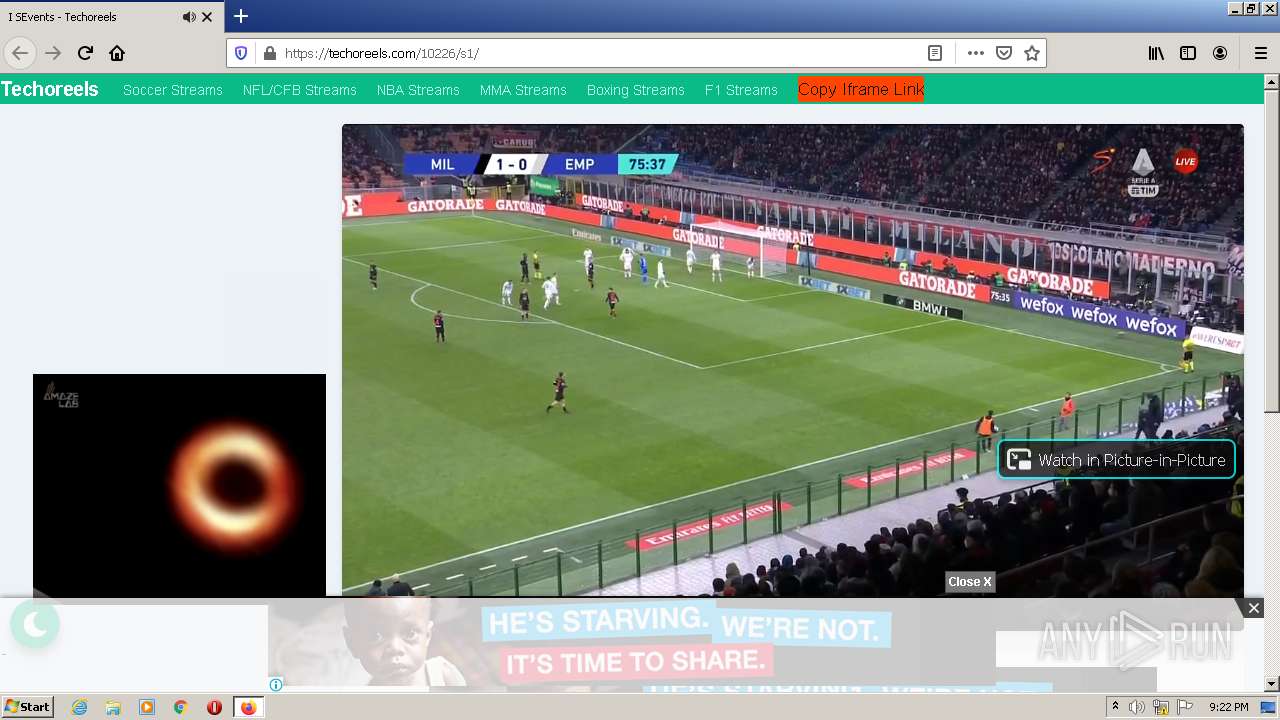Open Windows Explorer folder from taskbar
Screen dimensions: 1280x720
(x=113, y=707)
